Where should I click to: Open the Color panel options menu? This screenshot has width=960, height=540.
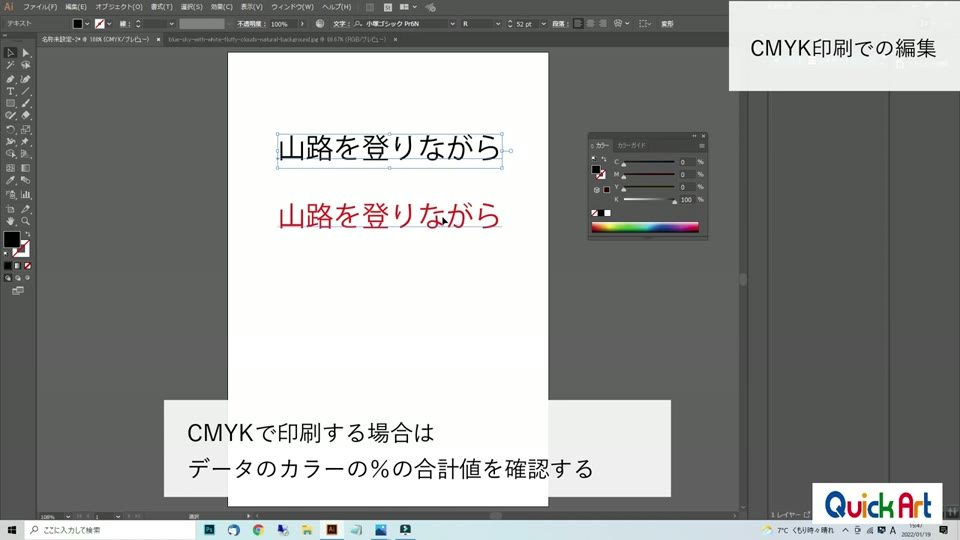coord(702,146)
